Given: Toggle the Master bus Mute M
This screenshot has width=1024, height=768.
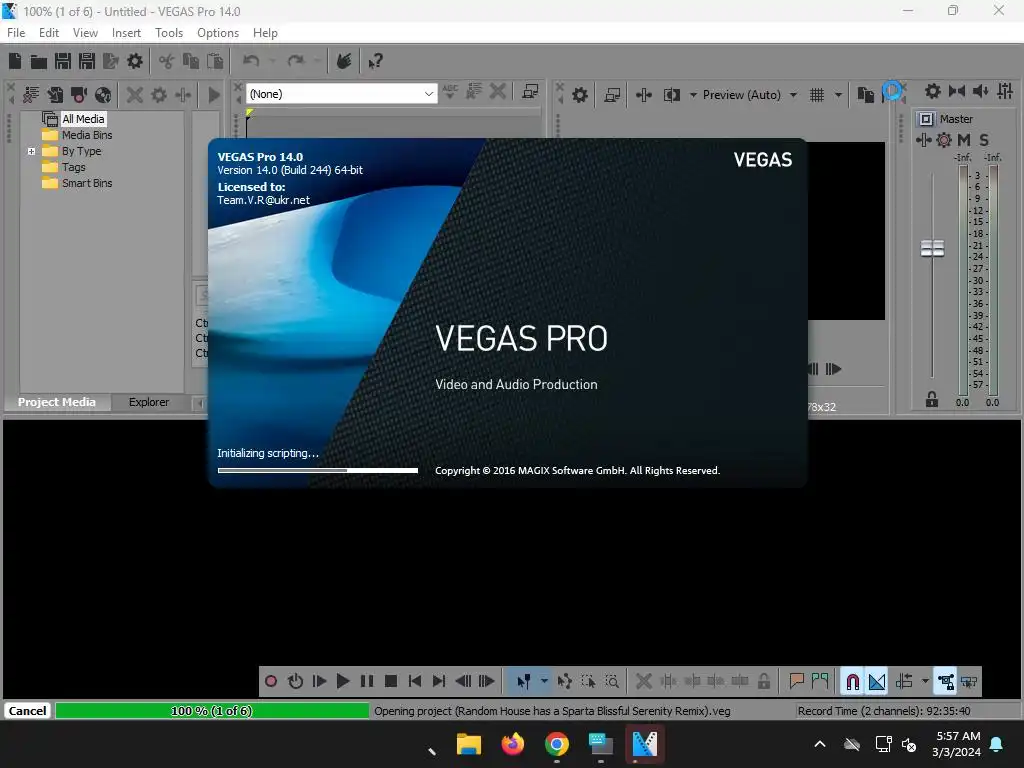Looking at the screenshot, I should 964,140.
